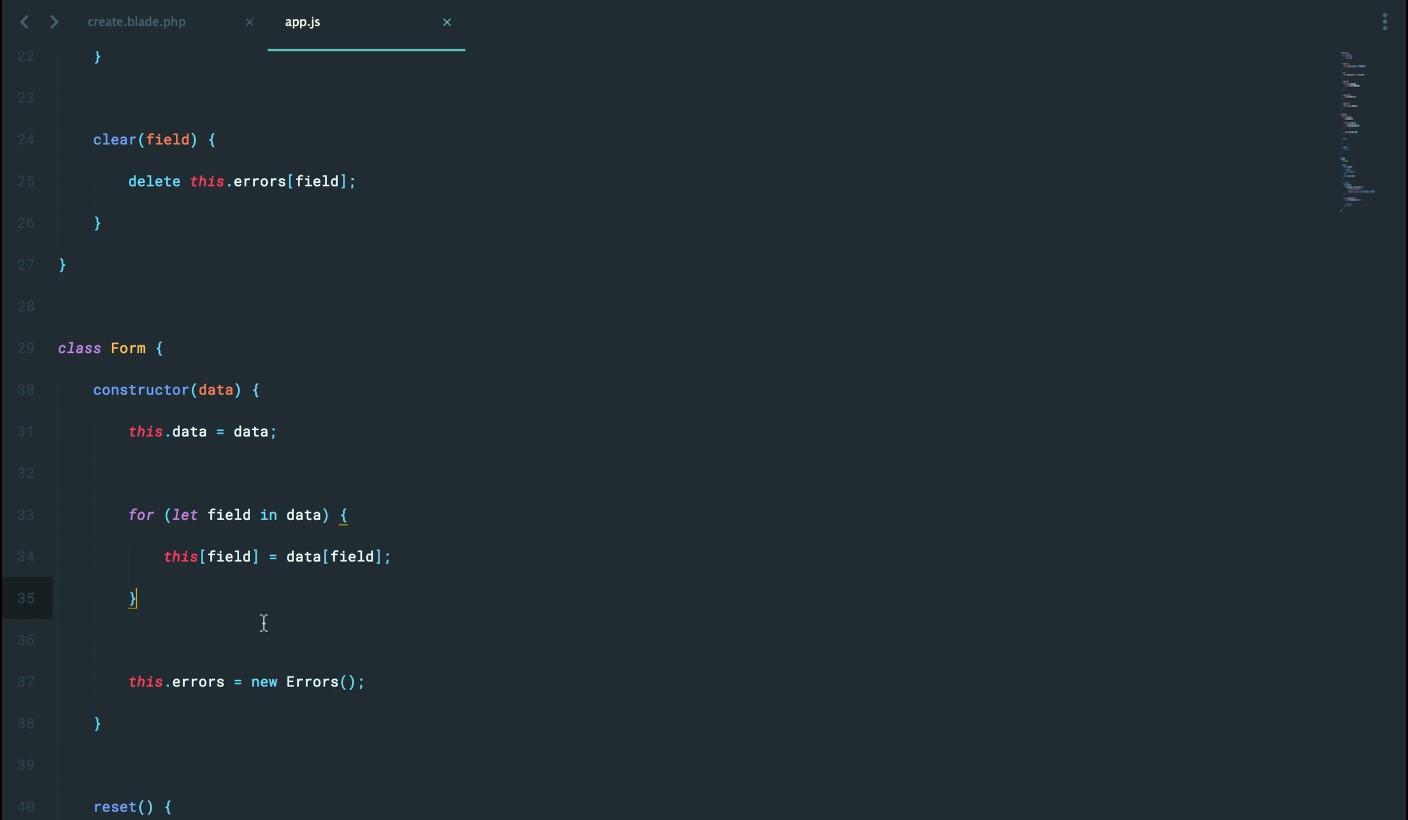Click line number 24 in the gutter

[26, 140]
